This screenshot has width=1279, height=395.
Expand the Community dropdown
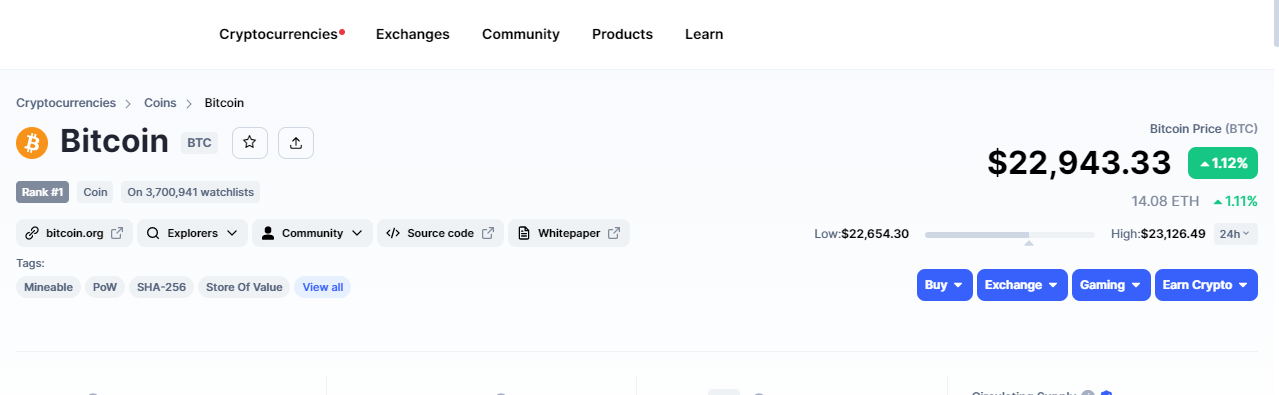click(312, 233)
